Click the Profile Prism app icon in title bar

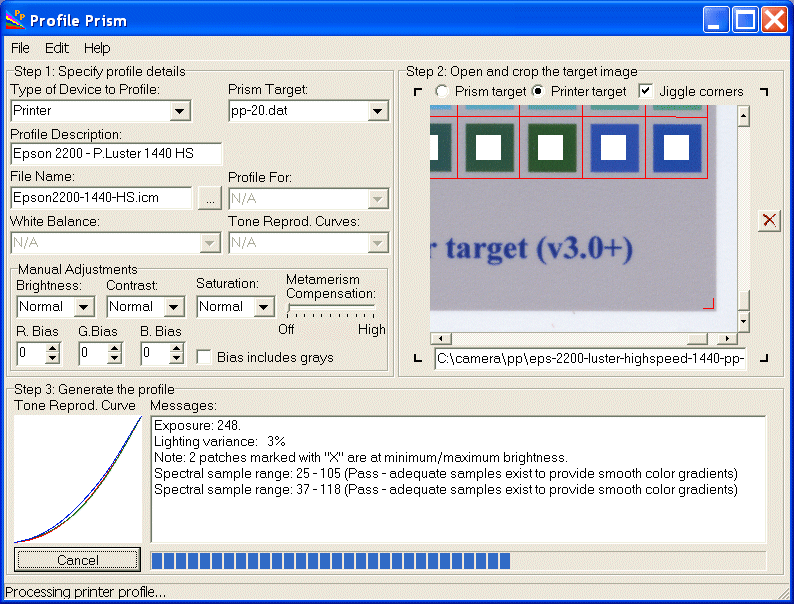(x=15, y=19)
